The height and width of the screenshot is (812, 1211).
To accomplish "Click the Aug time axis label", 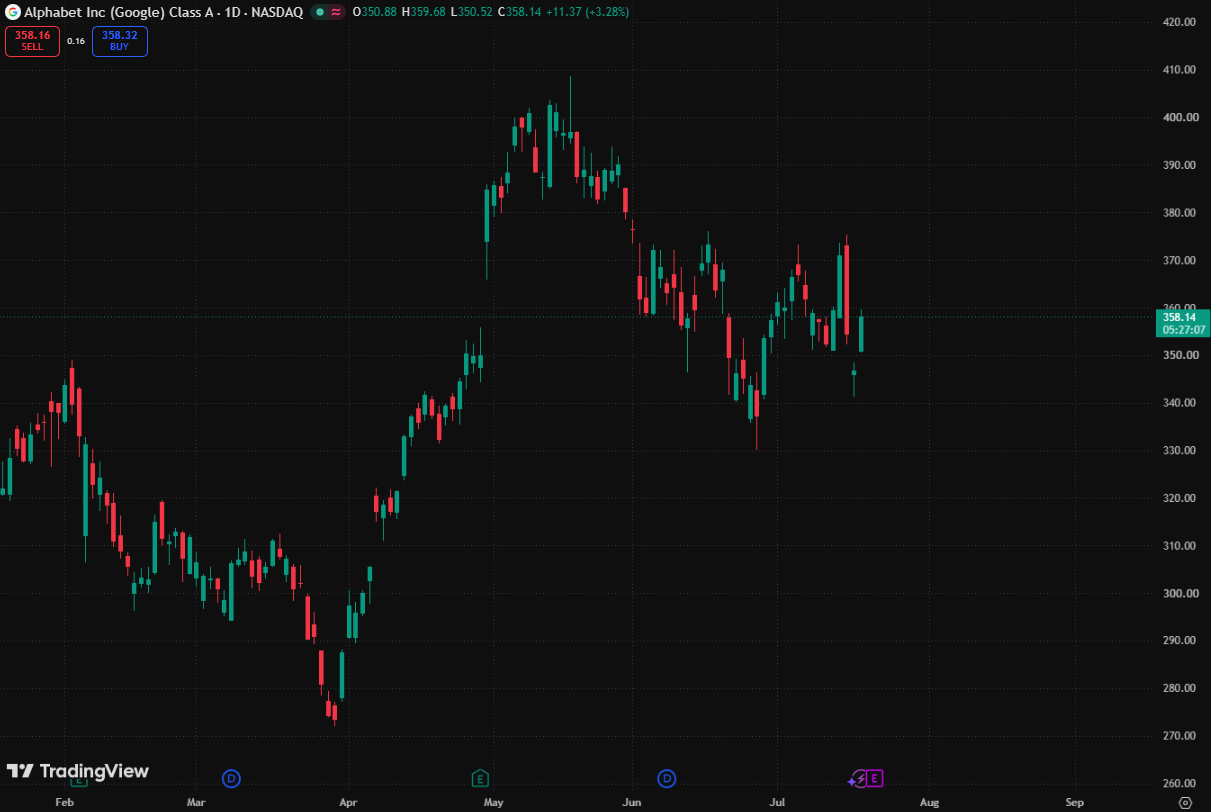I will tap(929, 802).
